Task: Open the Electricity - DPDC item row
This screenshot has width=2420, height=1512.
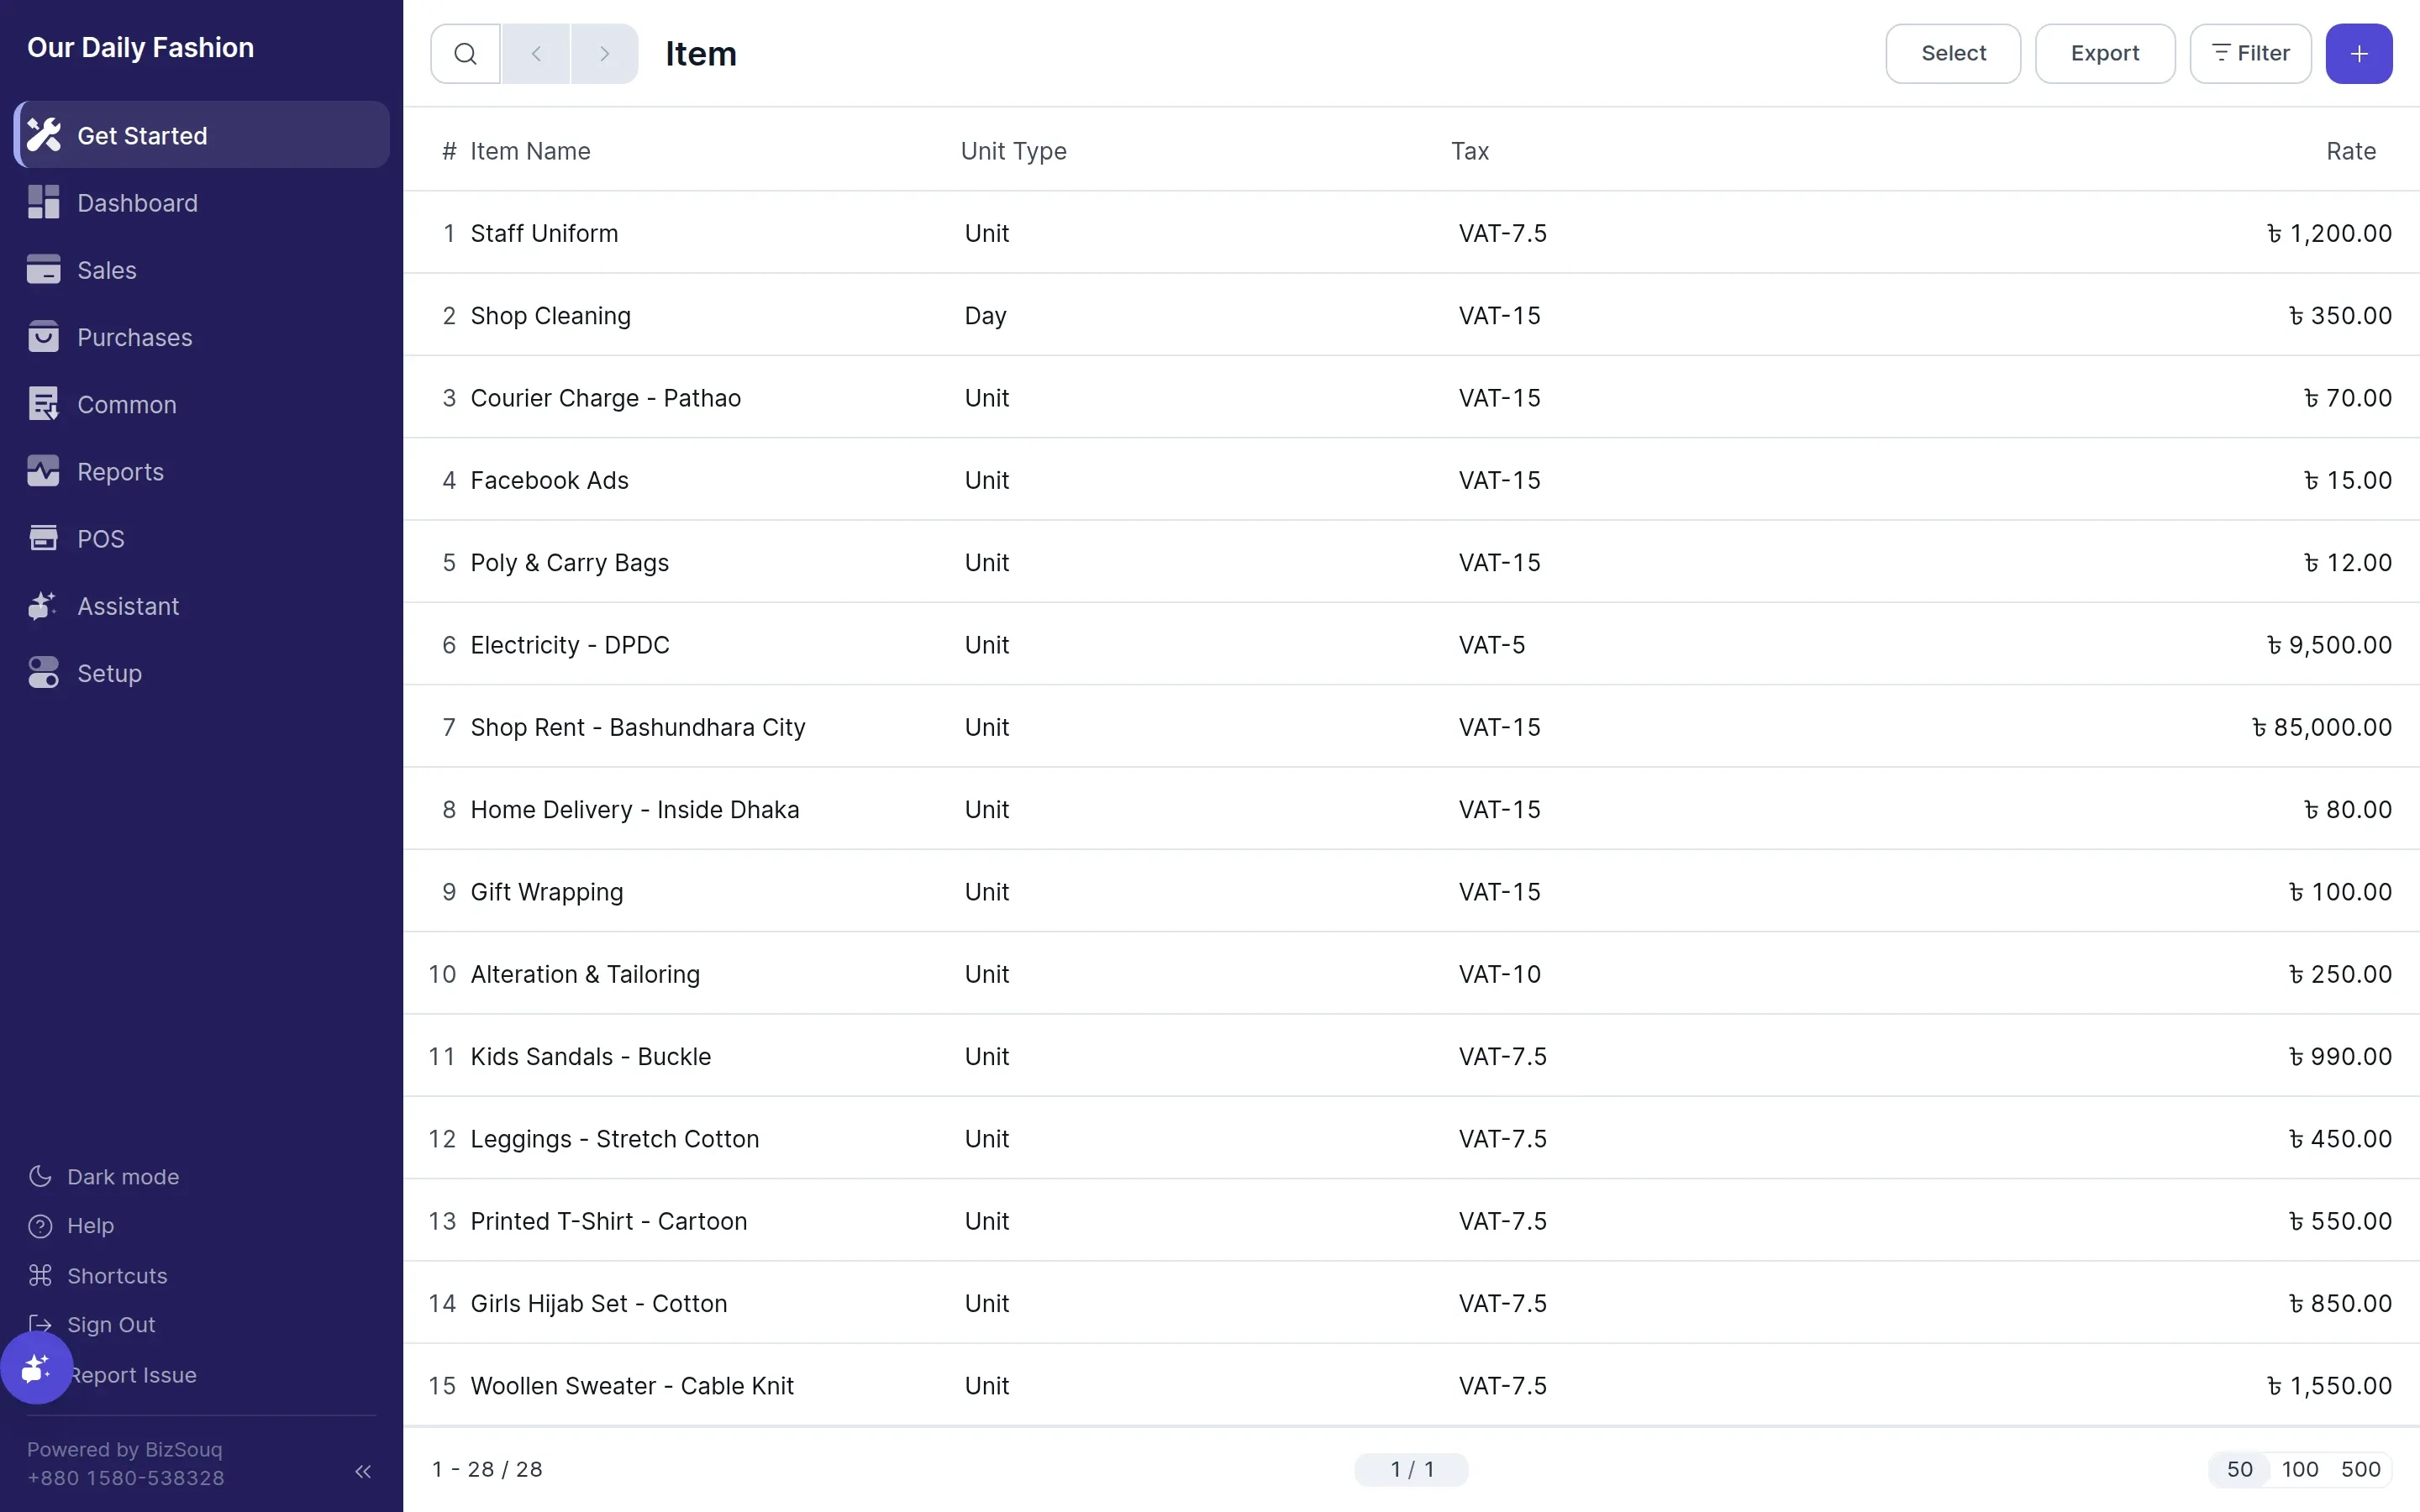Action: [1411, 644]
